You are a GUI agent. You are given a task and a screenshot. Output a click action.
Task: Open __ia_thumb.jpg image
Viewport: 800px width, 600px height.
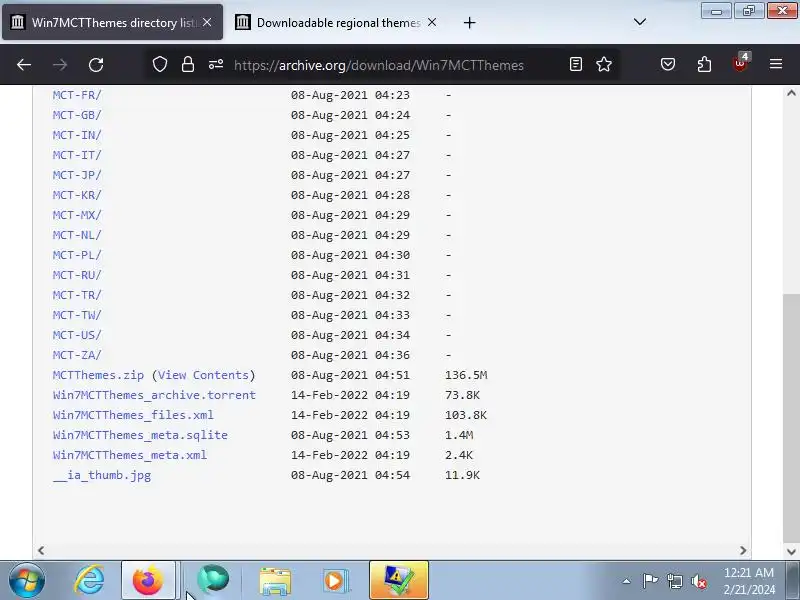pyautogui.click(x=102, y=475)
